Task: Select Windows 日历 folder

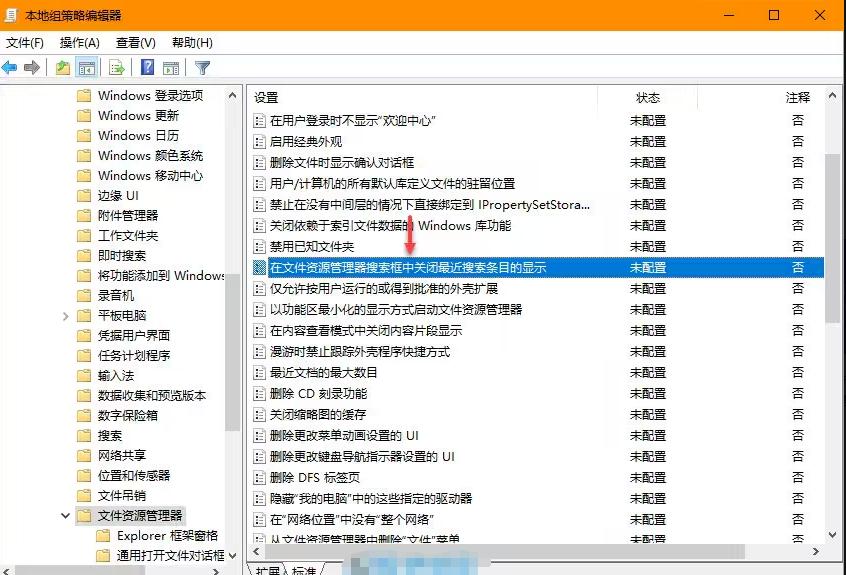Action: click(138, 135)
